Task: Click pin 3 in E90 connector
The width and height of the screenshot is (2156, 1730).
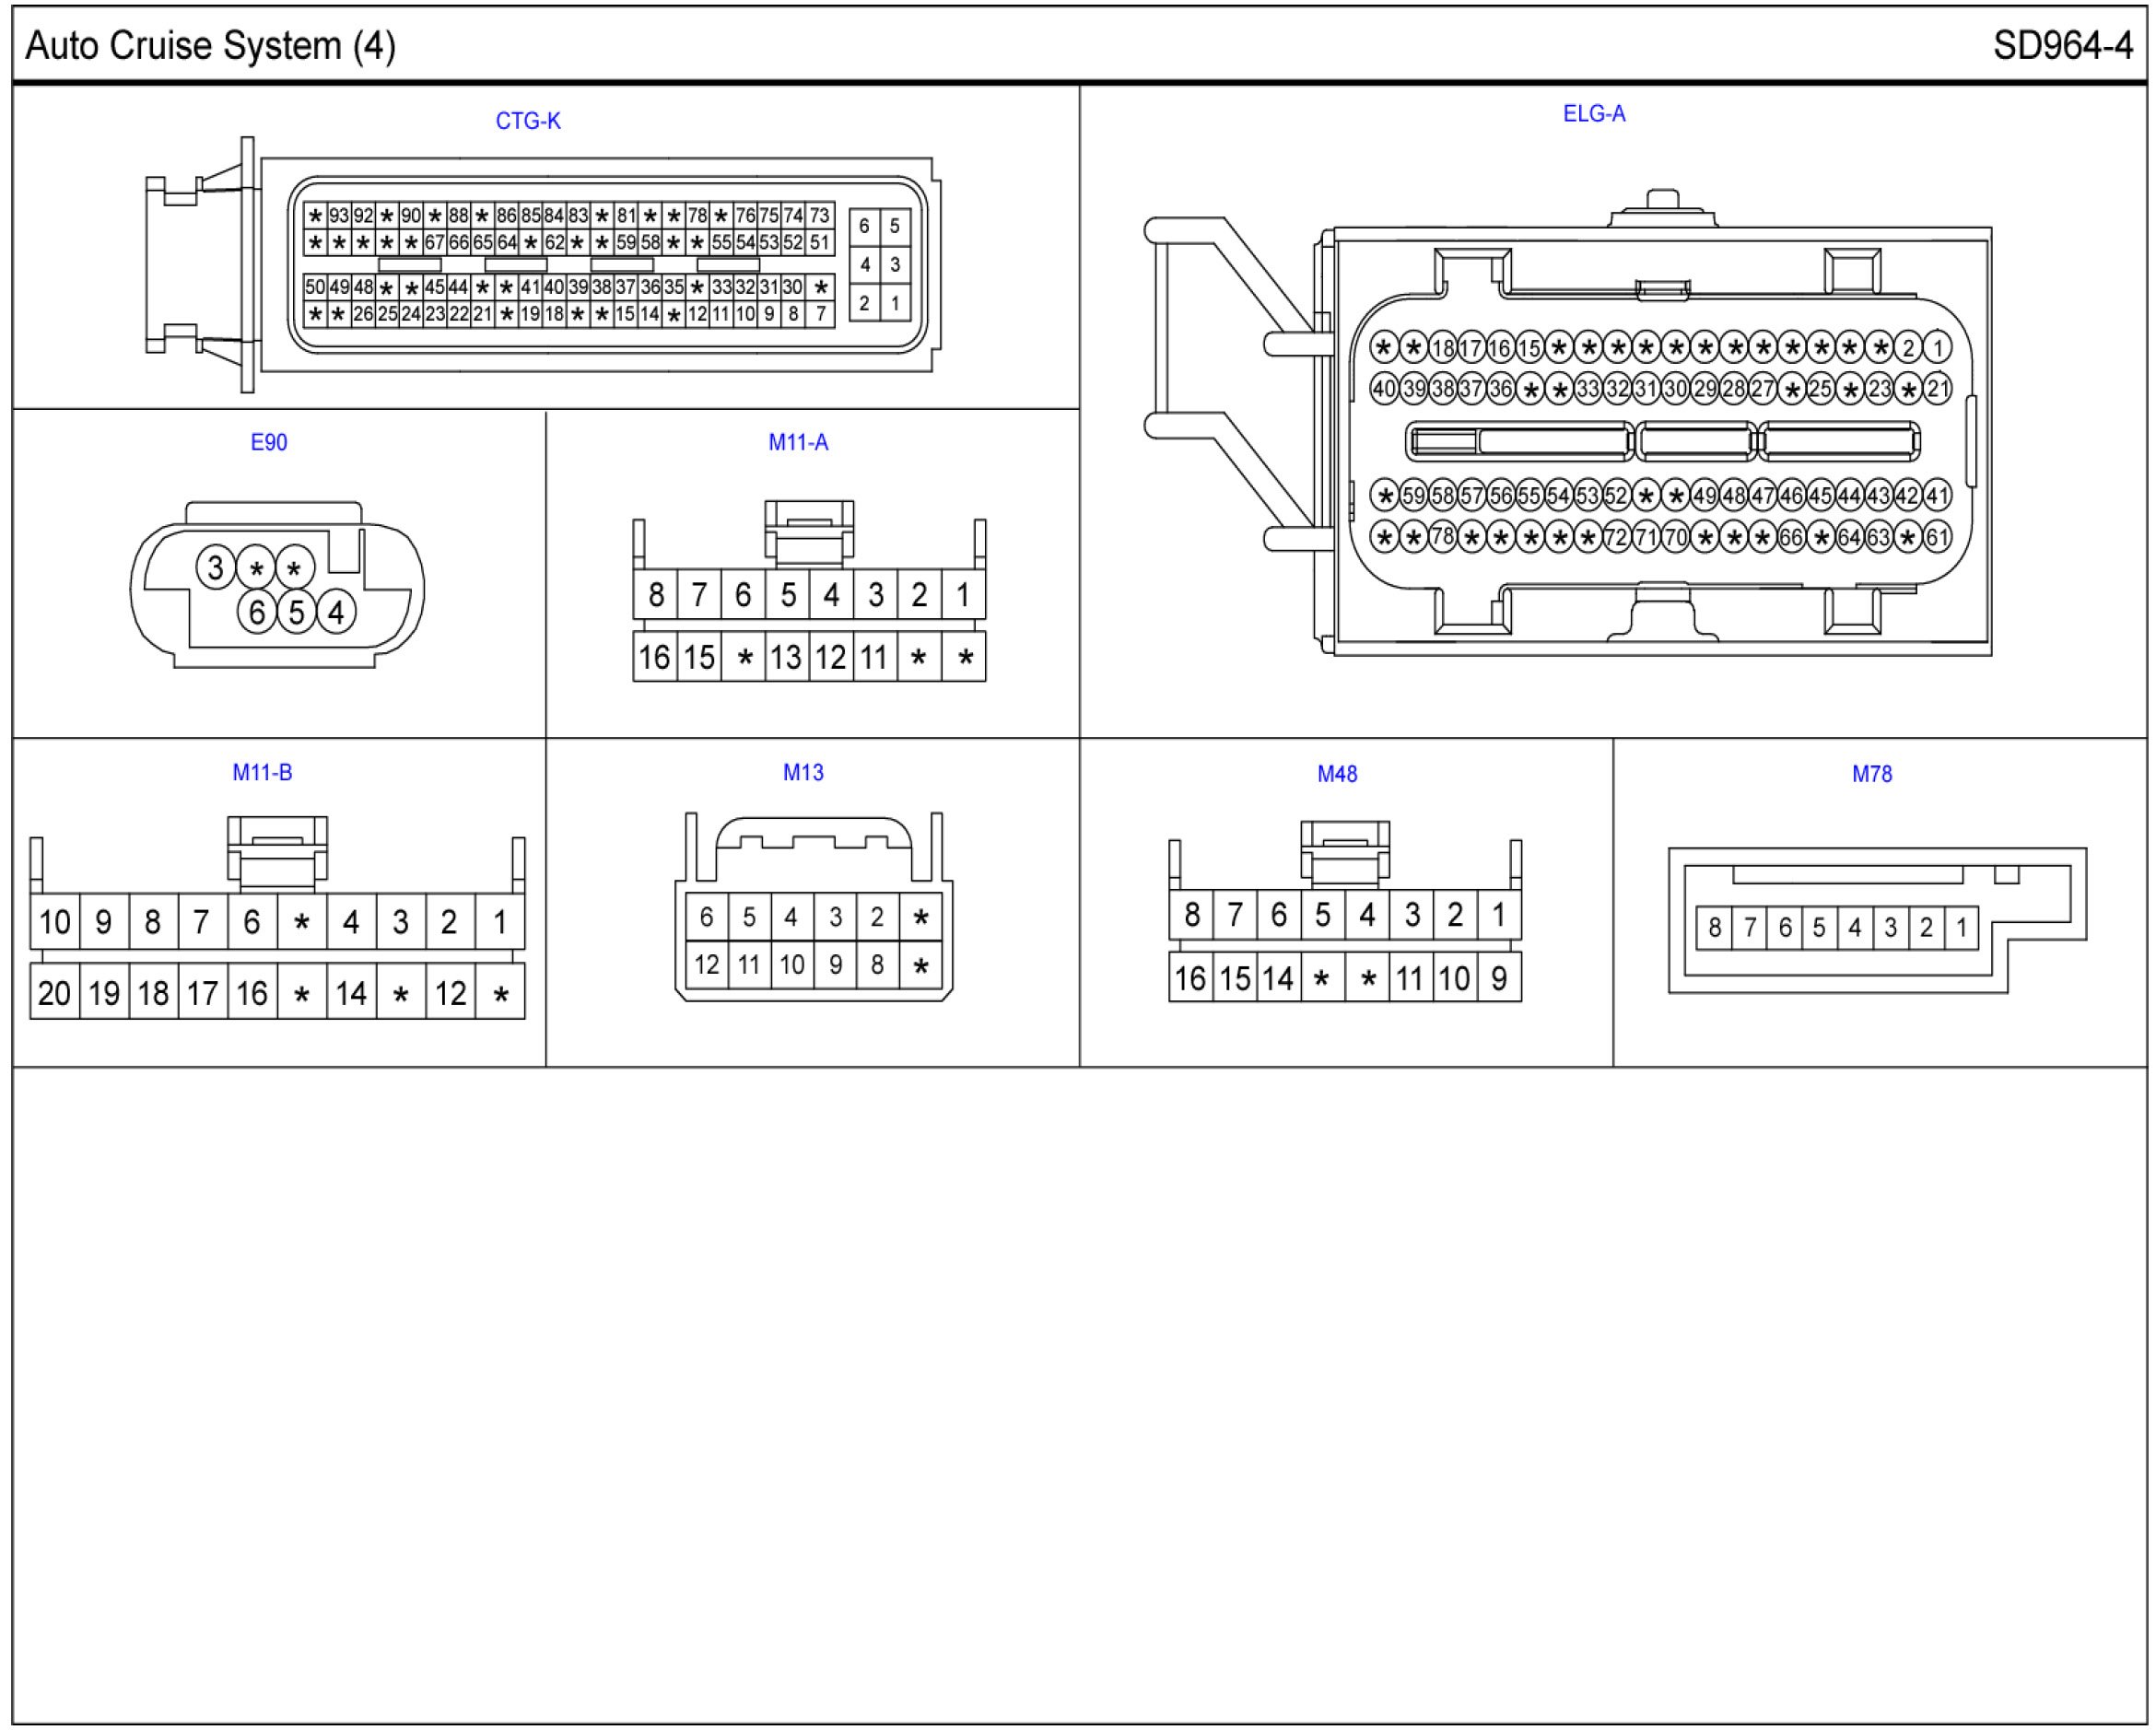Action: pyautogui.click(x=215, y=567)
